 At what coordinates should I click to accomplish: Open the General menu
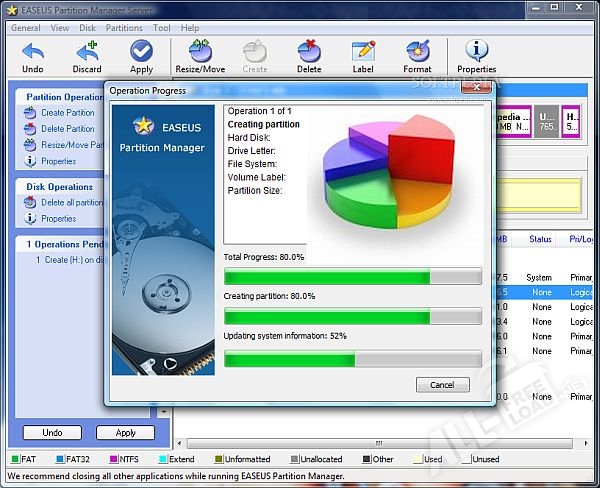(x=25, y=28)
